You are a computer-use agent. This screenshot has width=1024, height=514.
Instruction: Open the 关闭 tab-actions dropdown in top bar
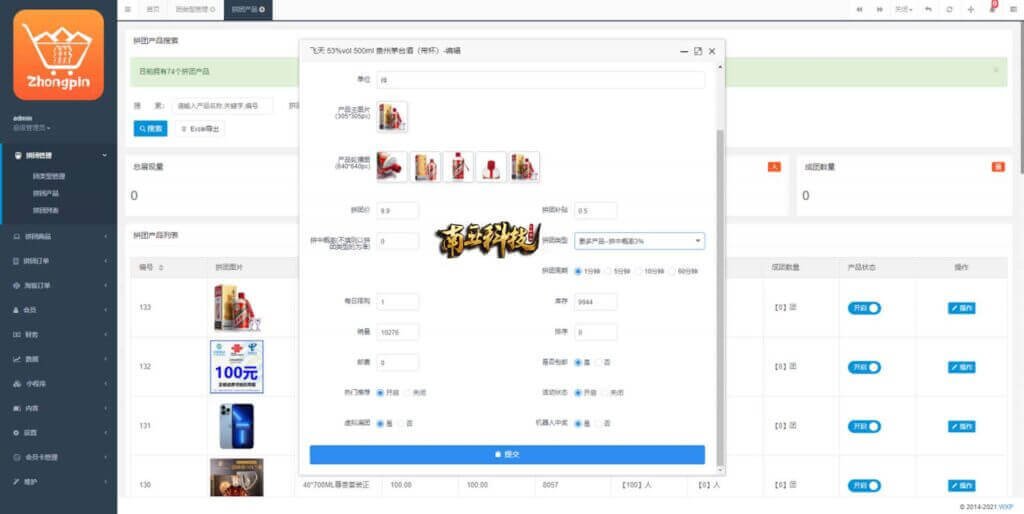click(x=904, y=9)
